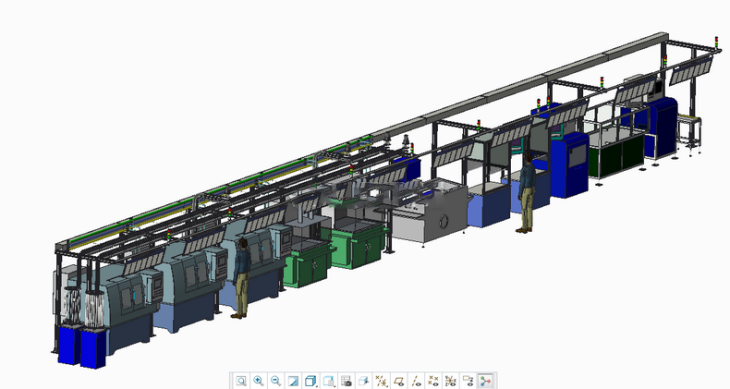
Task: Toggle the perspective view icon
Action: click(364, 381)
